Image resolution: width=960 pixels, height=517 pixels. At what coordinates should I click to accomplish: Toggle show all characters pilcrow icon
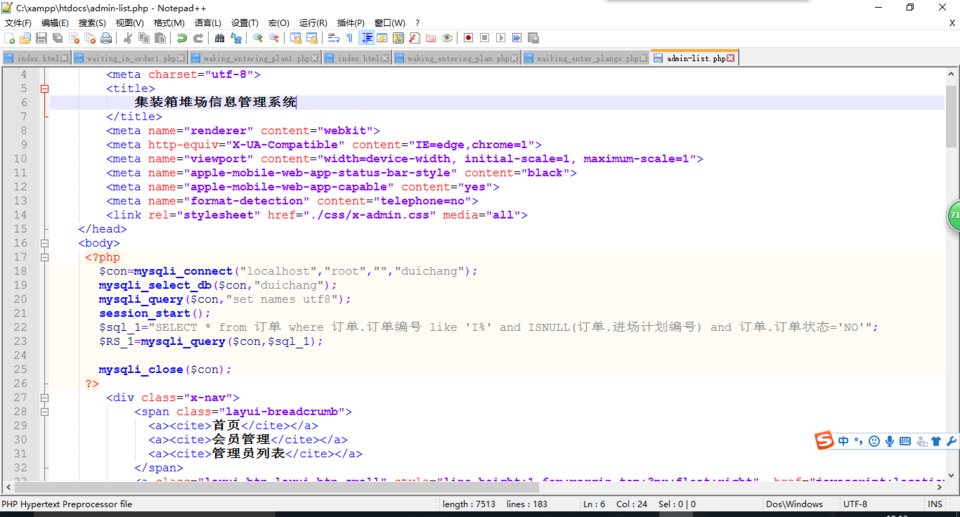[x=350, y=38]
